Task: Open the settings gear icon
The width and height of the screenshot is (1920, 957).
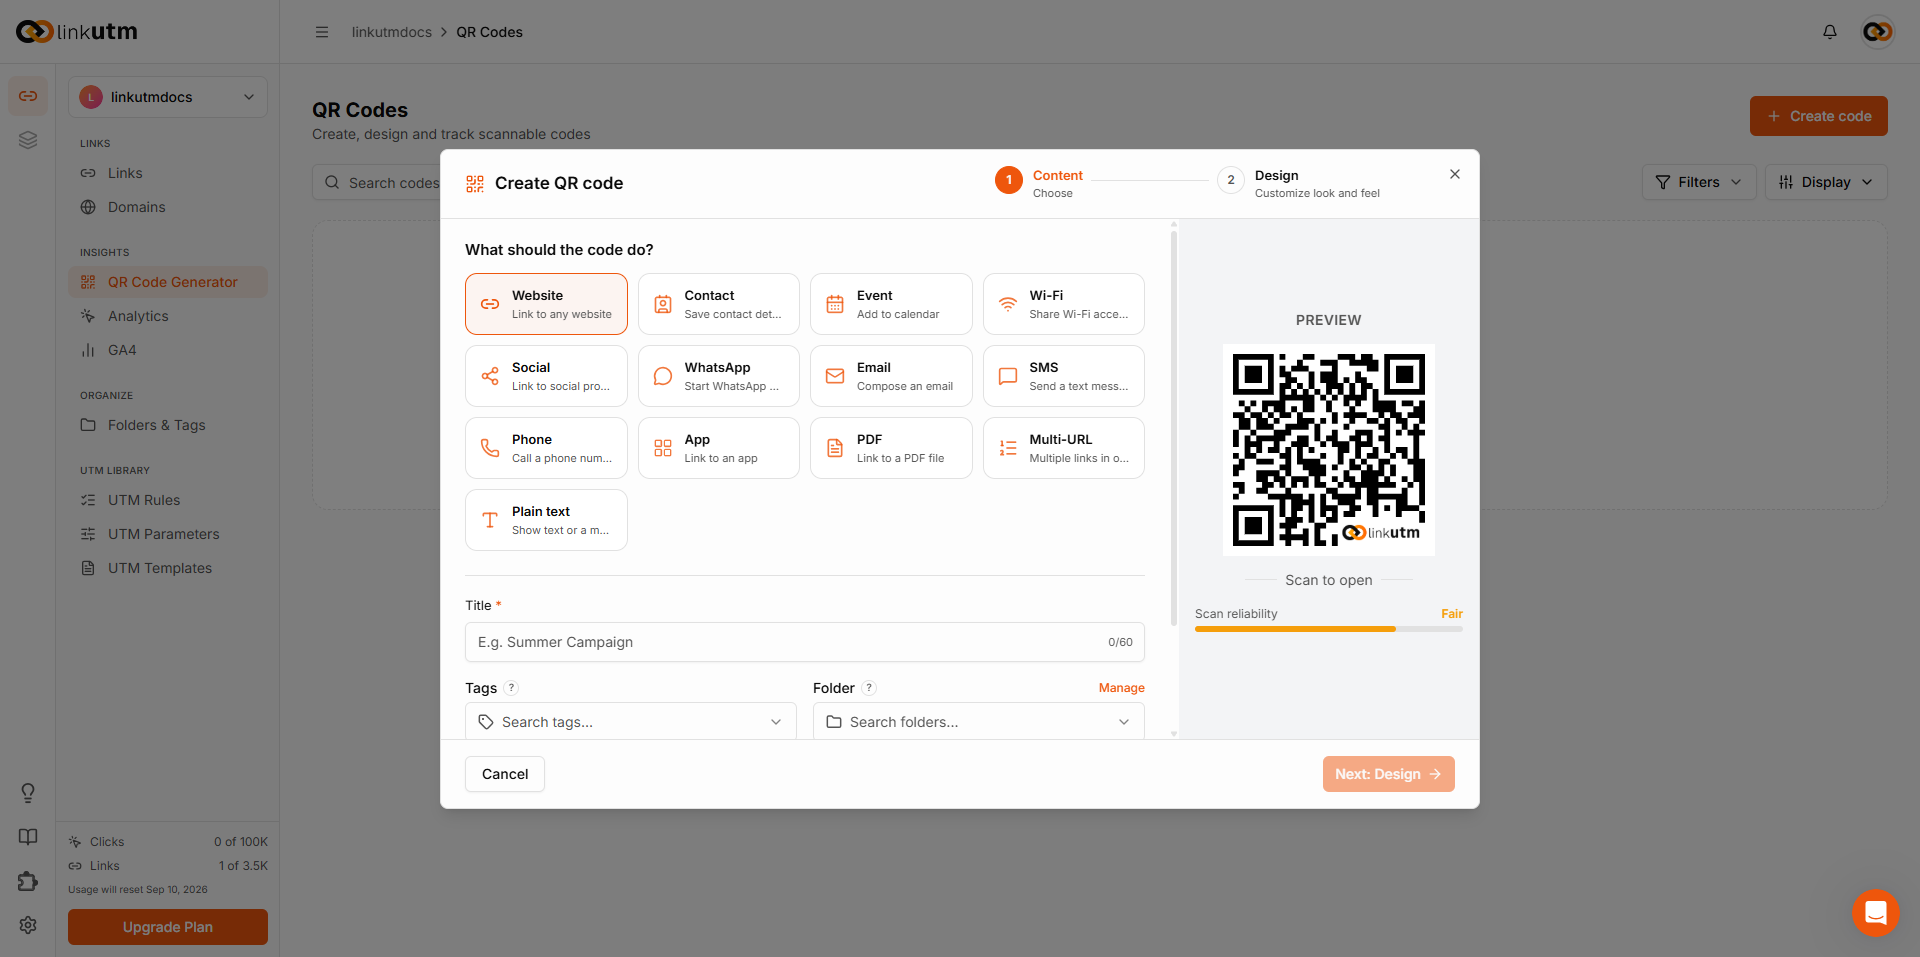Action: point(28,925)
